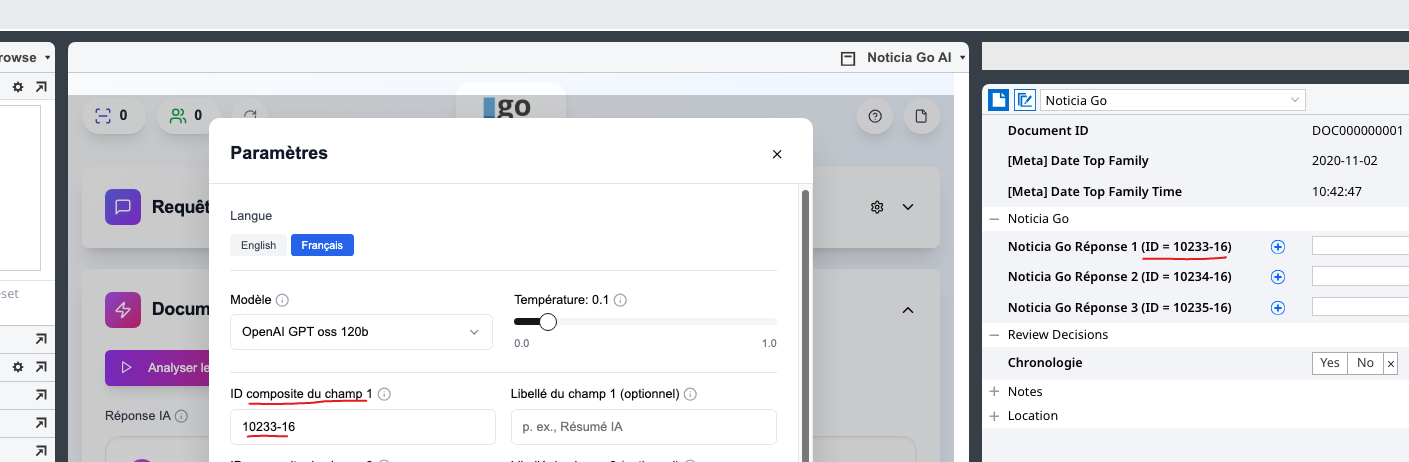Click plus icon for Noticia Go Réponse 1

pyautogui.click(x=1277, y=246)
